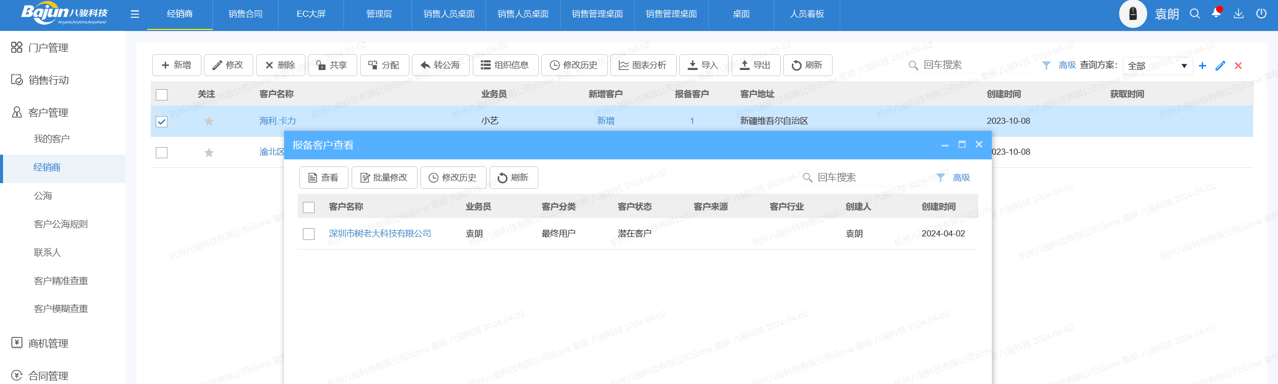Click 高级 filter inside 报备客户查看 dialog
This screenshot has width=1278, height=384.
(961, 177)
